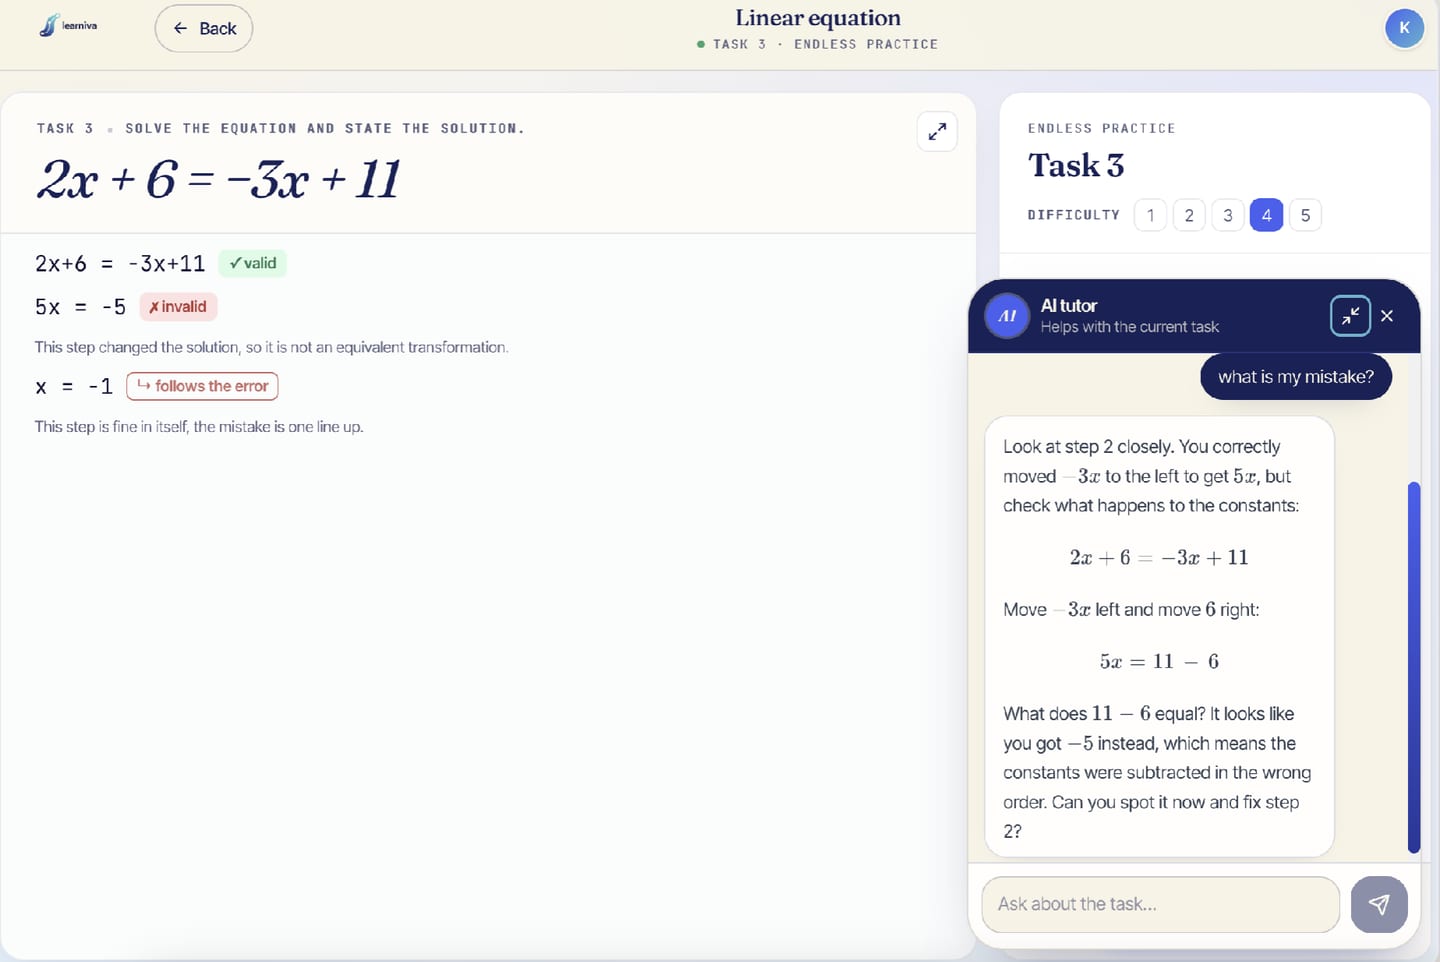
Task: Close the AI tutor panel
Action: (x=1387, y=316)
